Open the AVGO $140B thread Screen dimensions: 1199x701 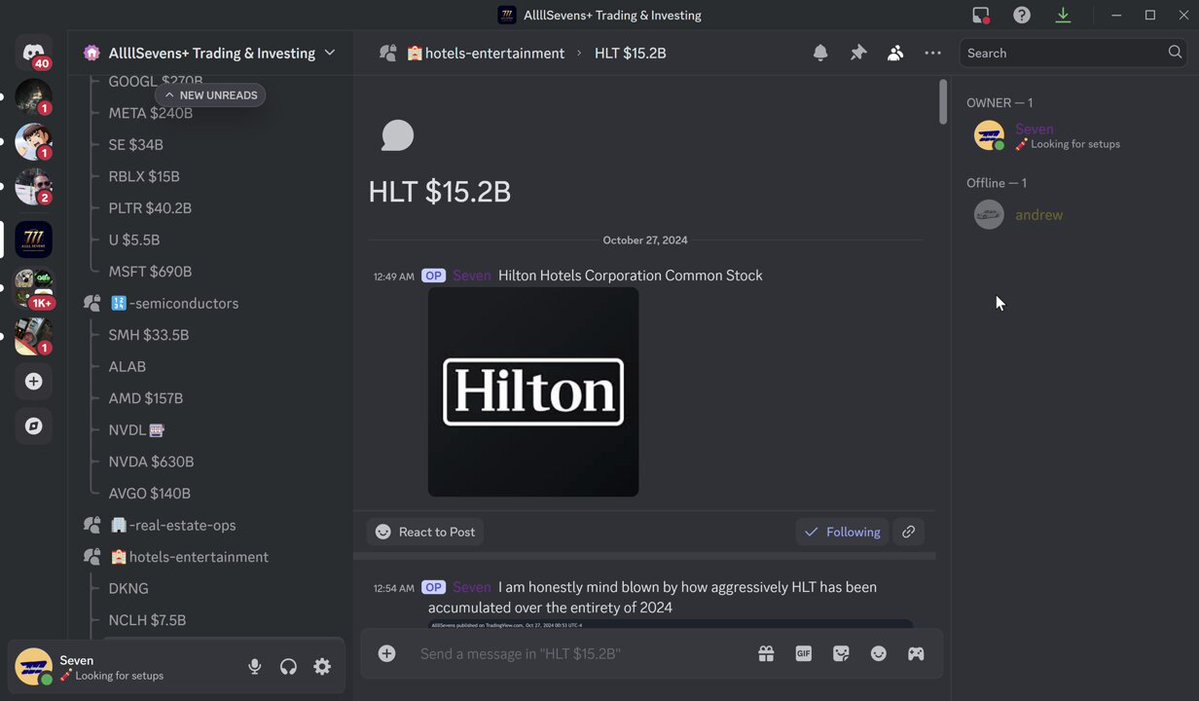click(149, 493)
